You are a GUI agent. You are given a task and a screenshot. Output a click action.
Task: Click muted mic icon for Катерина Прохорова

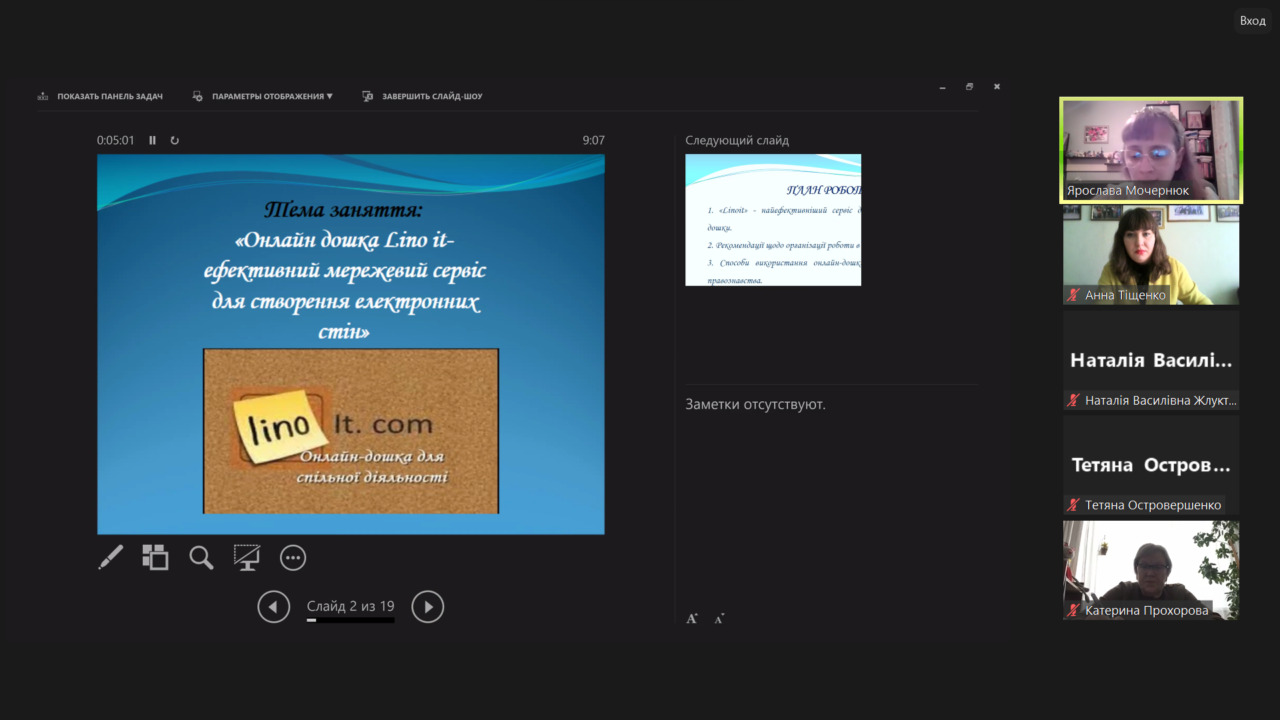coord(1074,610)
